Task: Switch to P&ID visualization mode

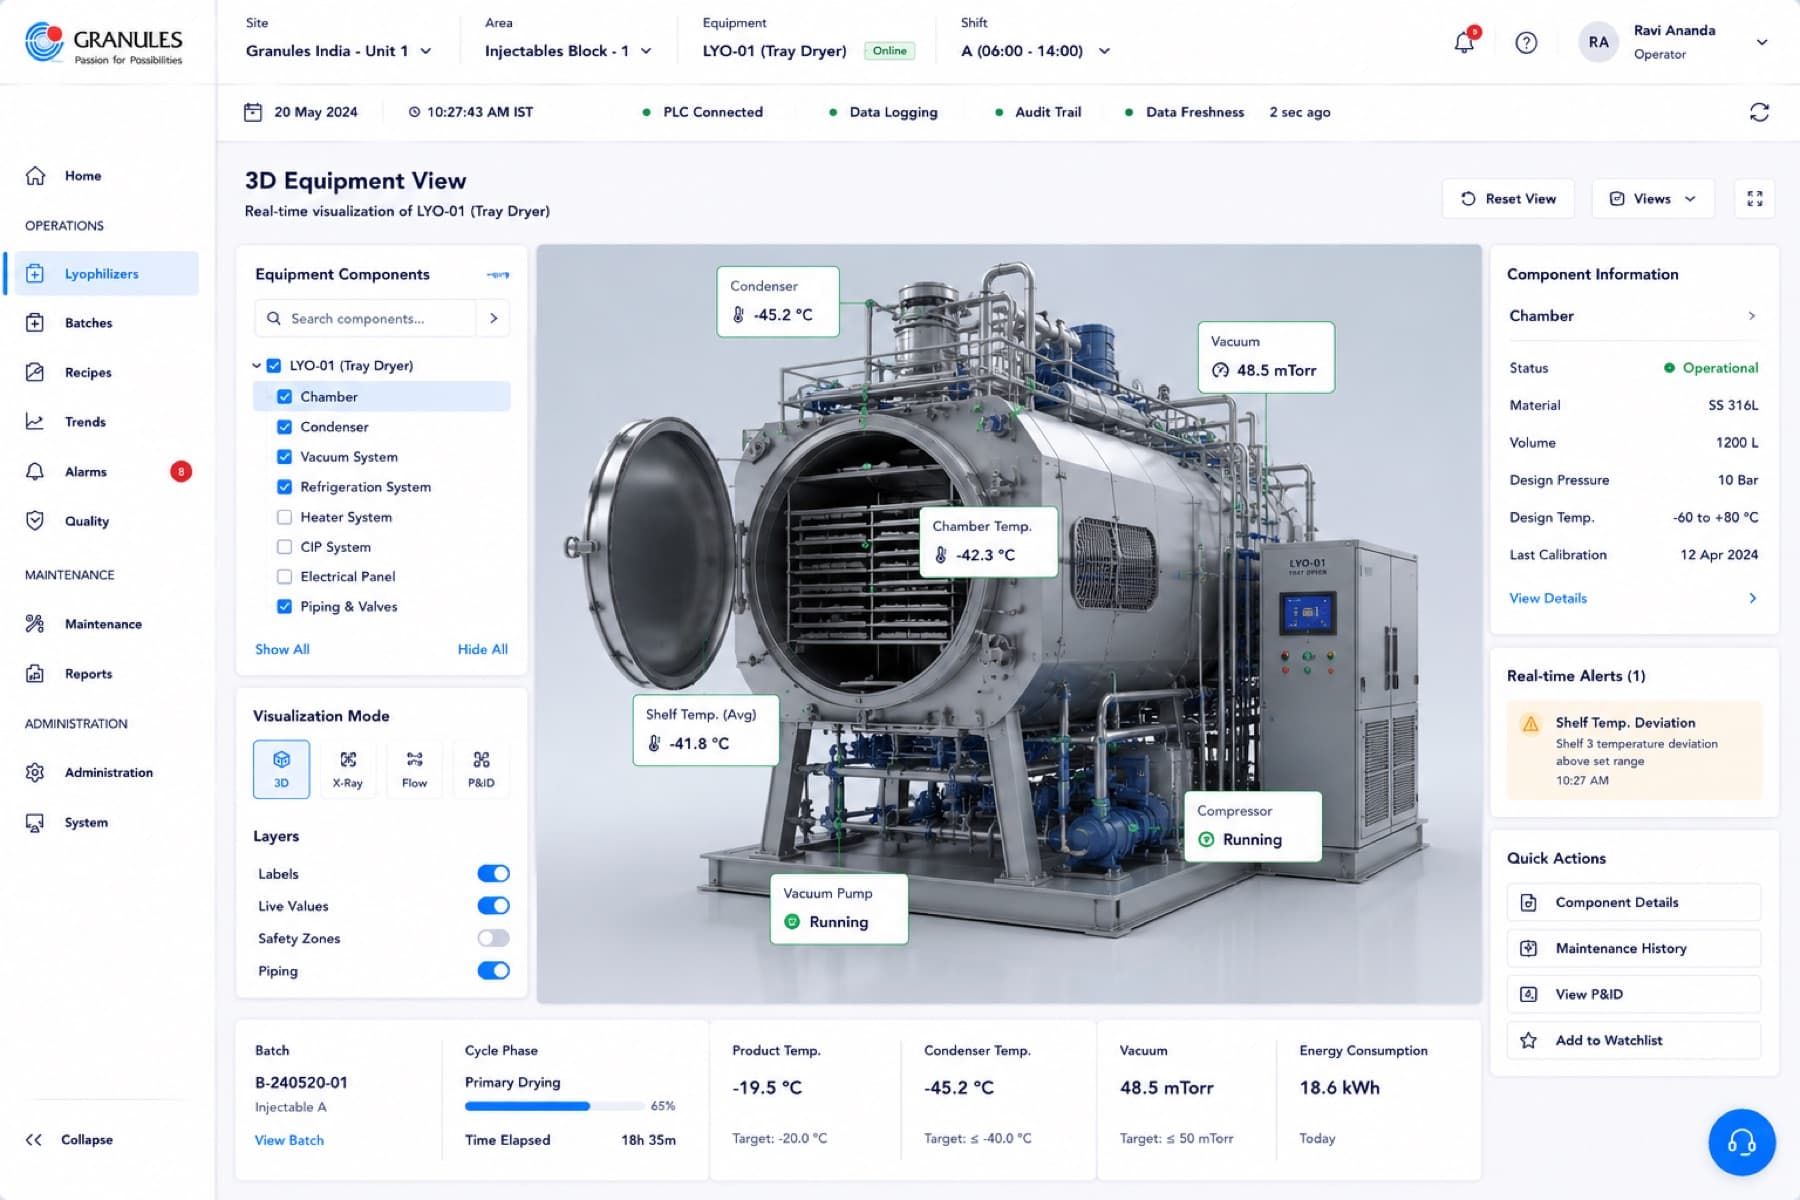Action: [x=481, y=769]
